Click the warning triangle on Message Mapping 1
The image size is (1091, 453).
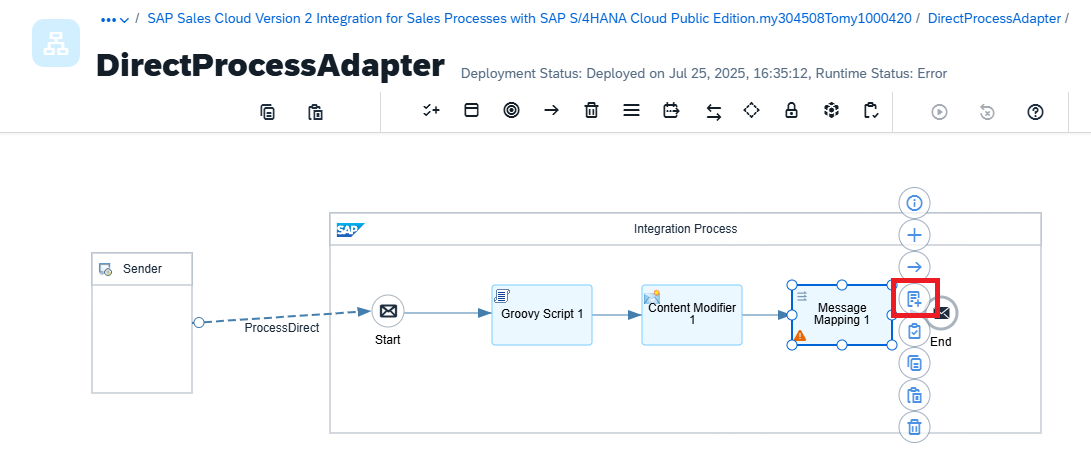[800, 335]
